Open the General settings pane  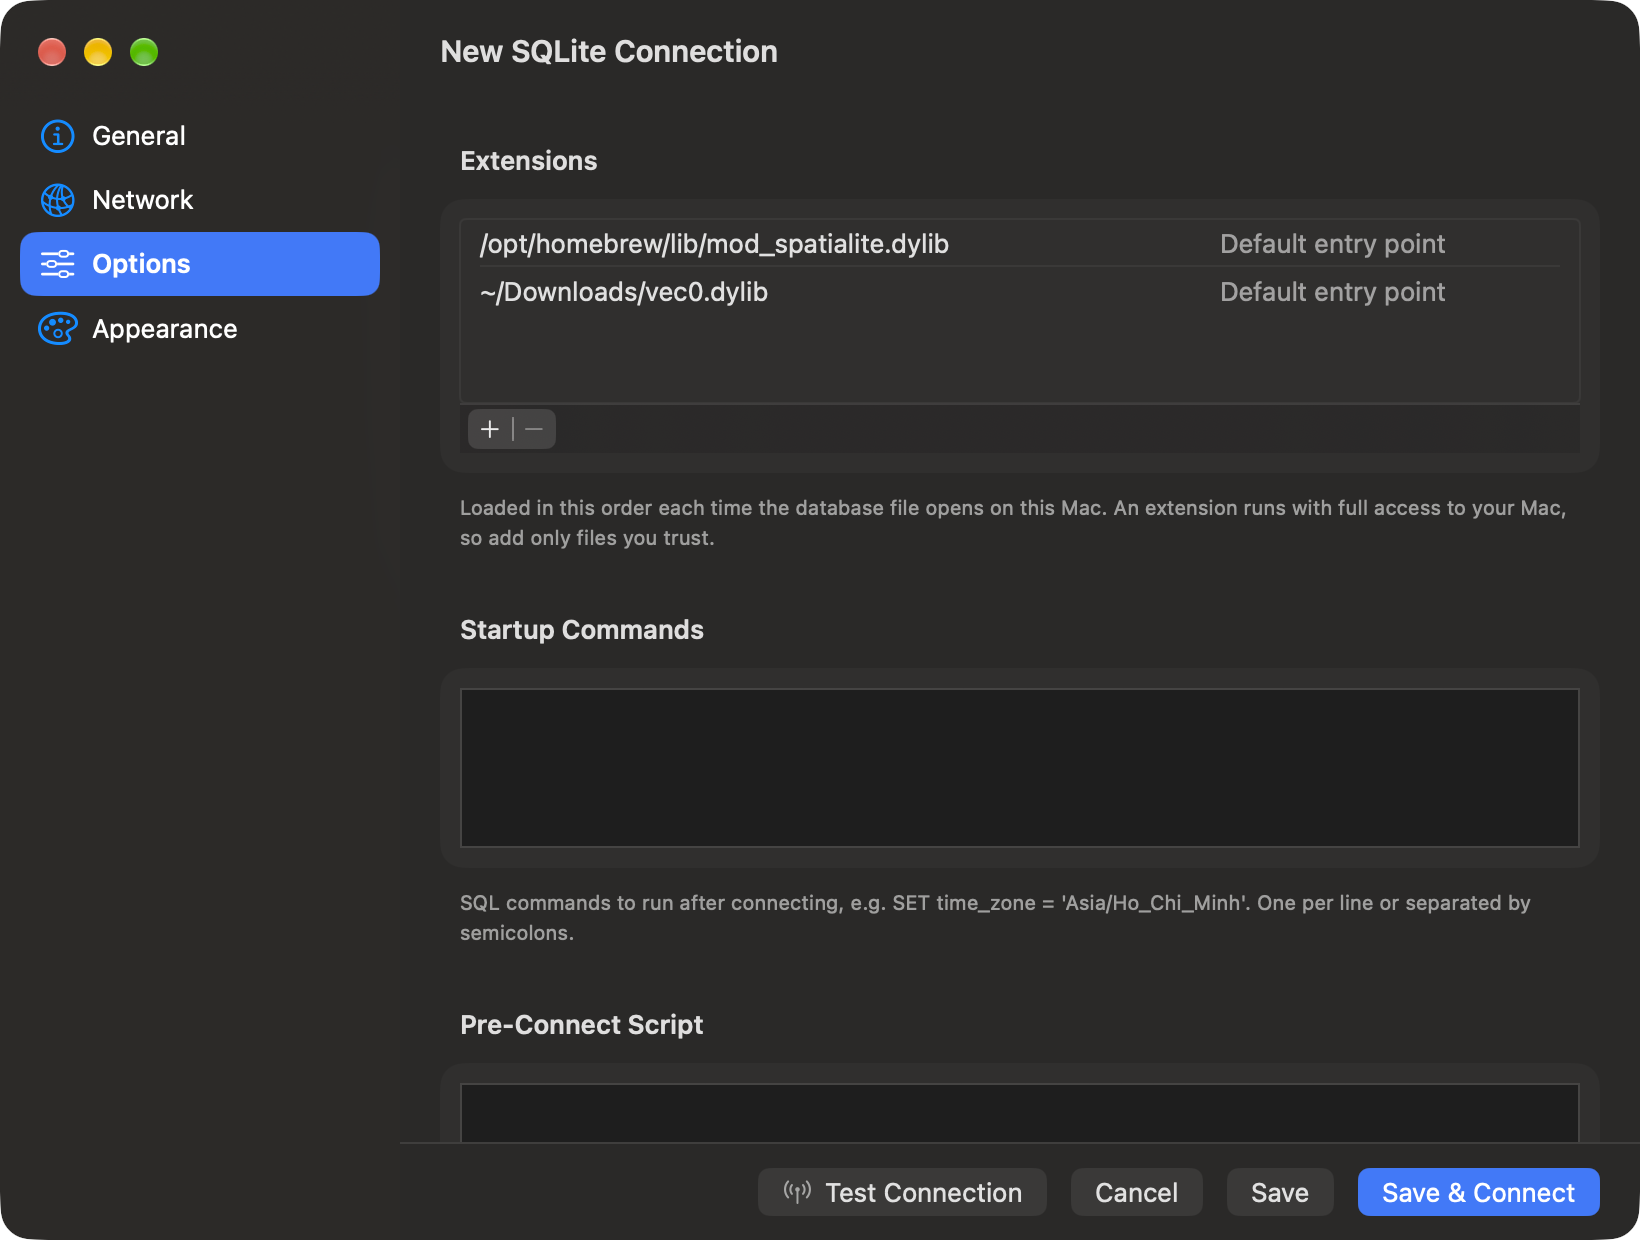pyautogui.click(x=200, y=136)
